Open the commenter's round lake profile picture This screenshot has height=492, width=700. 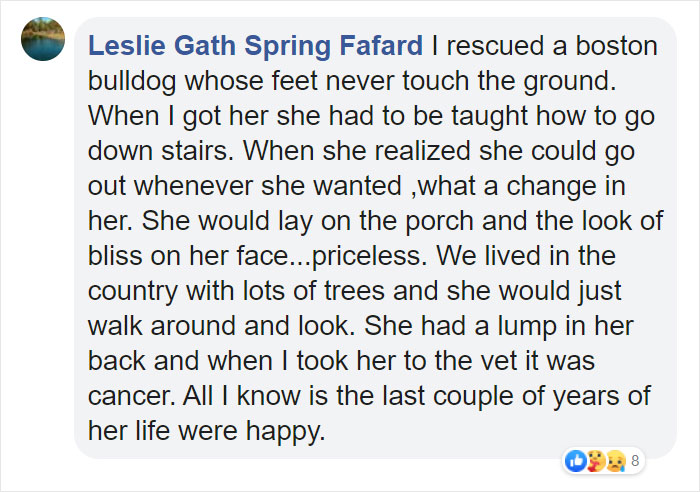[x=43, y=39]
